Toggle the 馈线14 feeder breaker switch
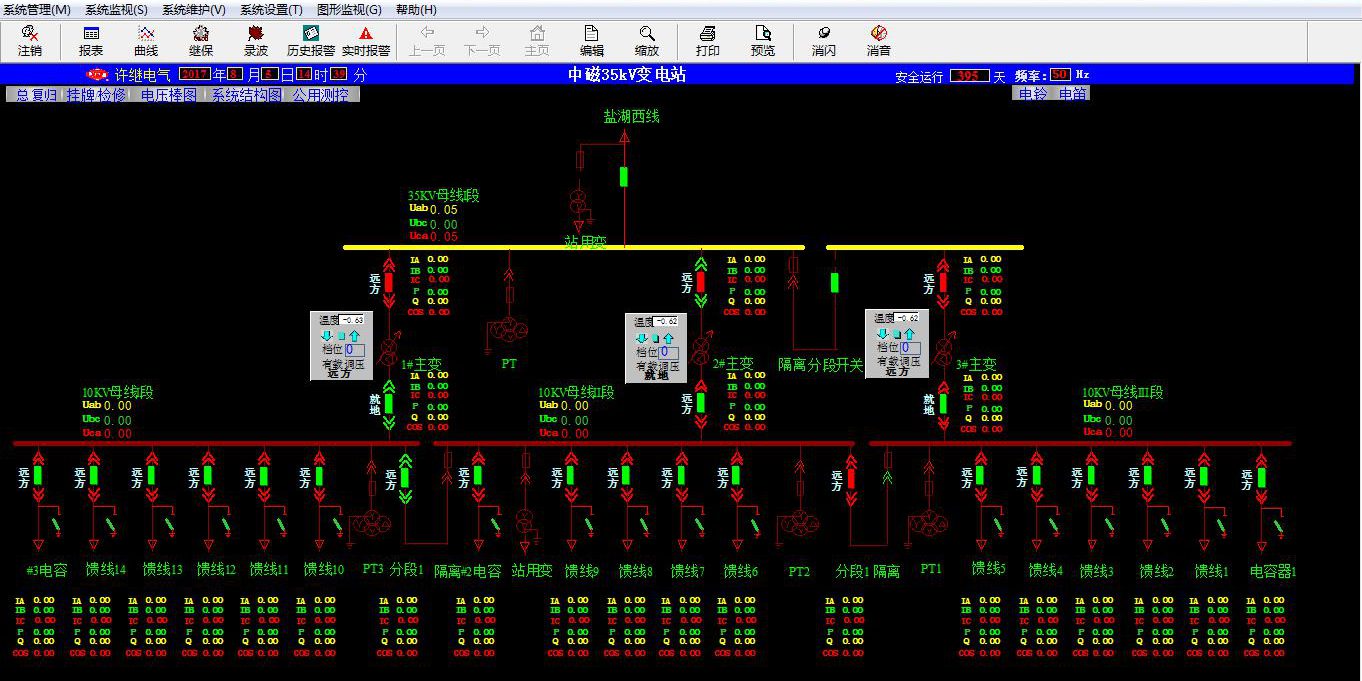Screen dimensions: 1362x681 click(x=94, y=475)
